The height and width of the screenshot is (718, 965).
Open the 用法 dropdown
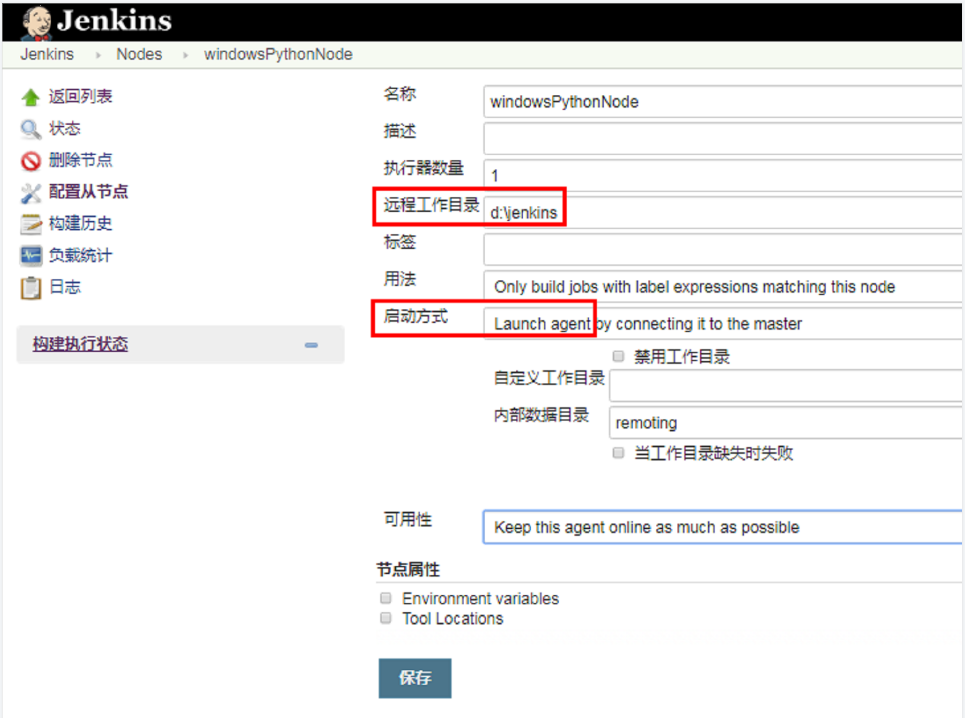(724, 287)
